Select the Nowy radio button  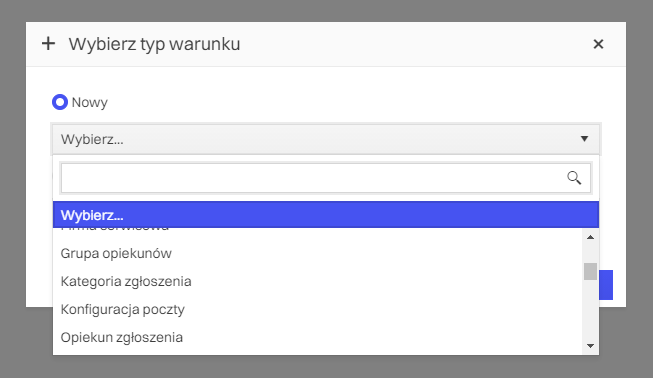[60, 102]
